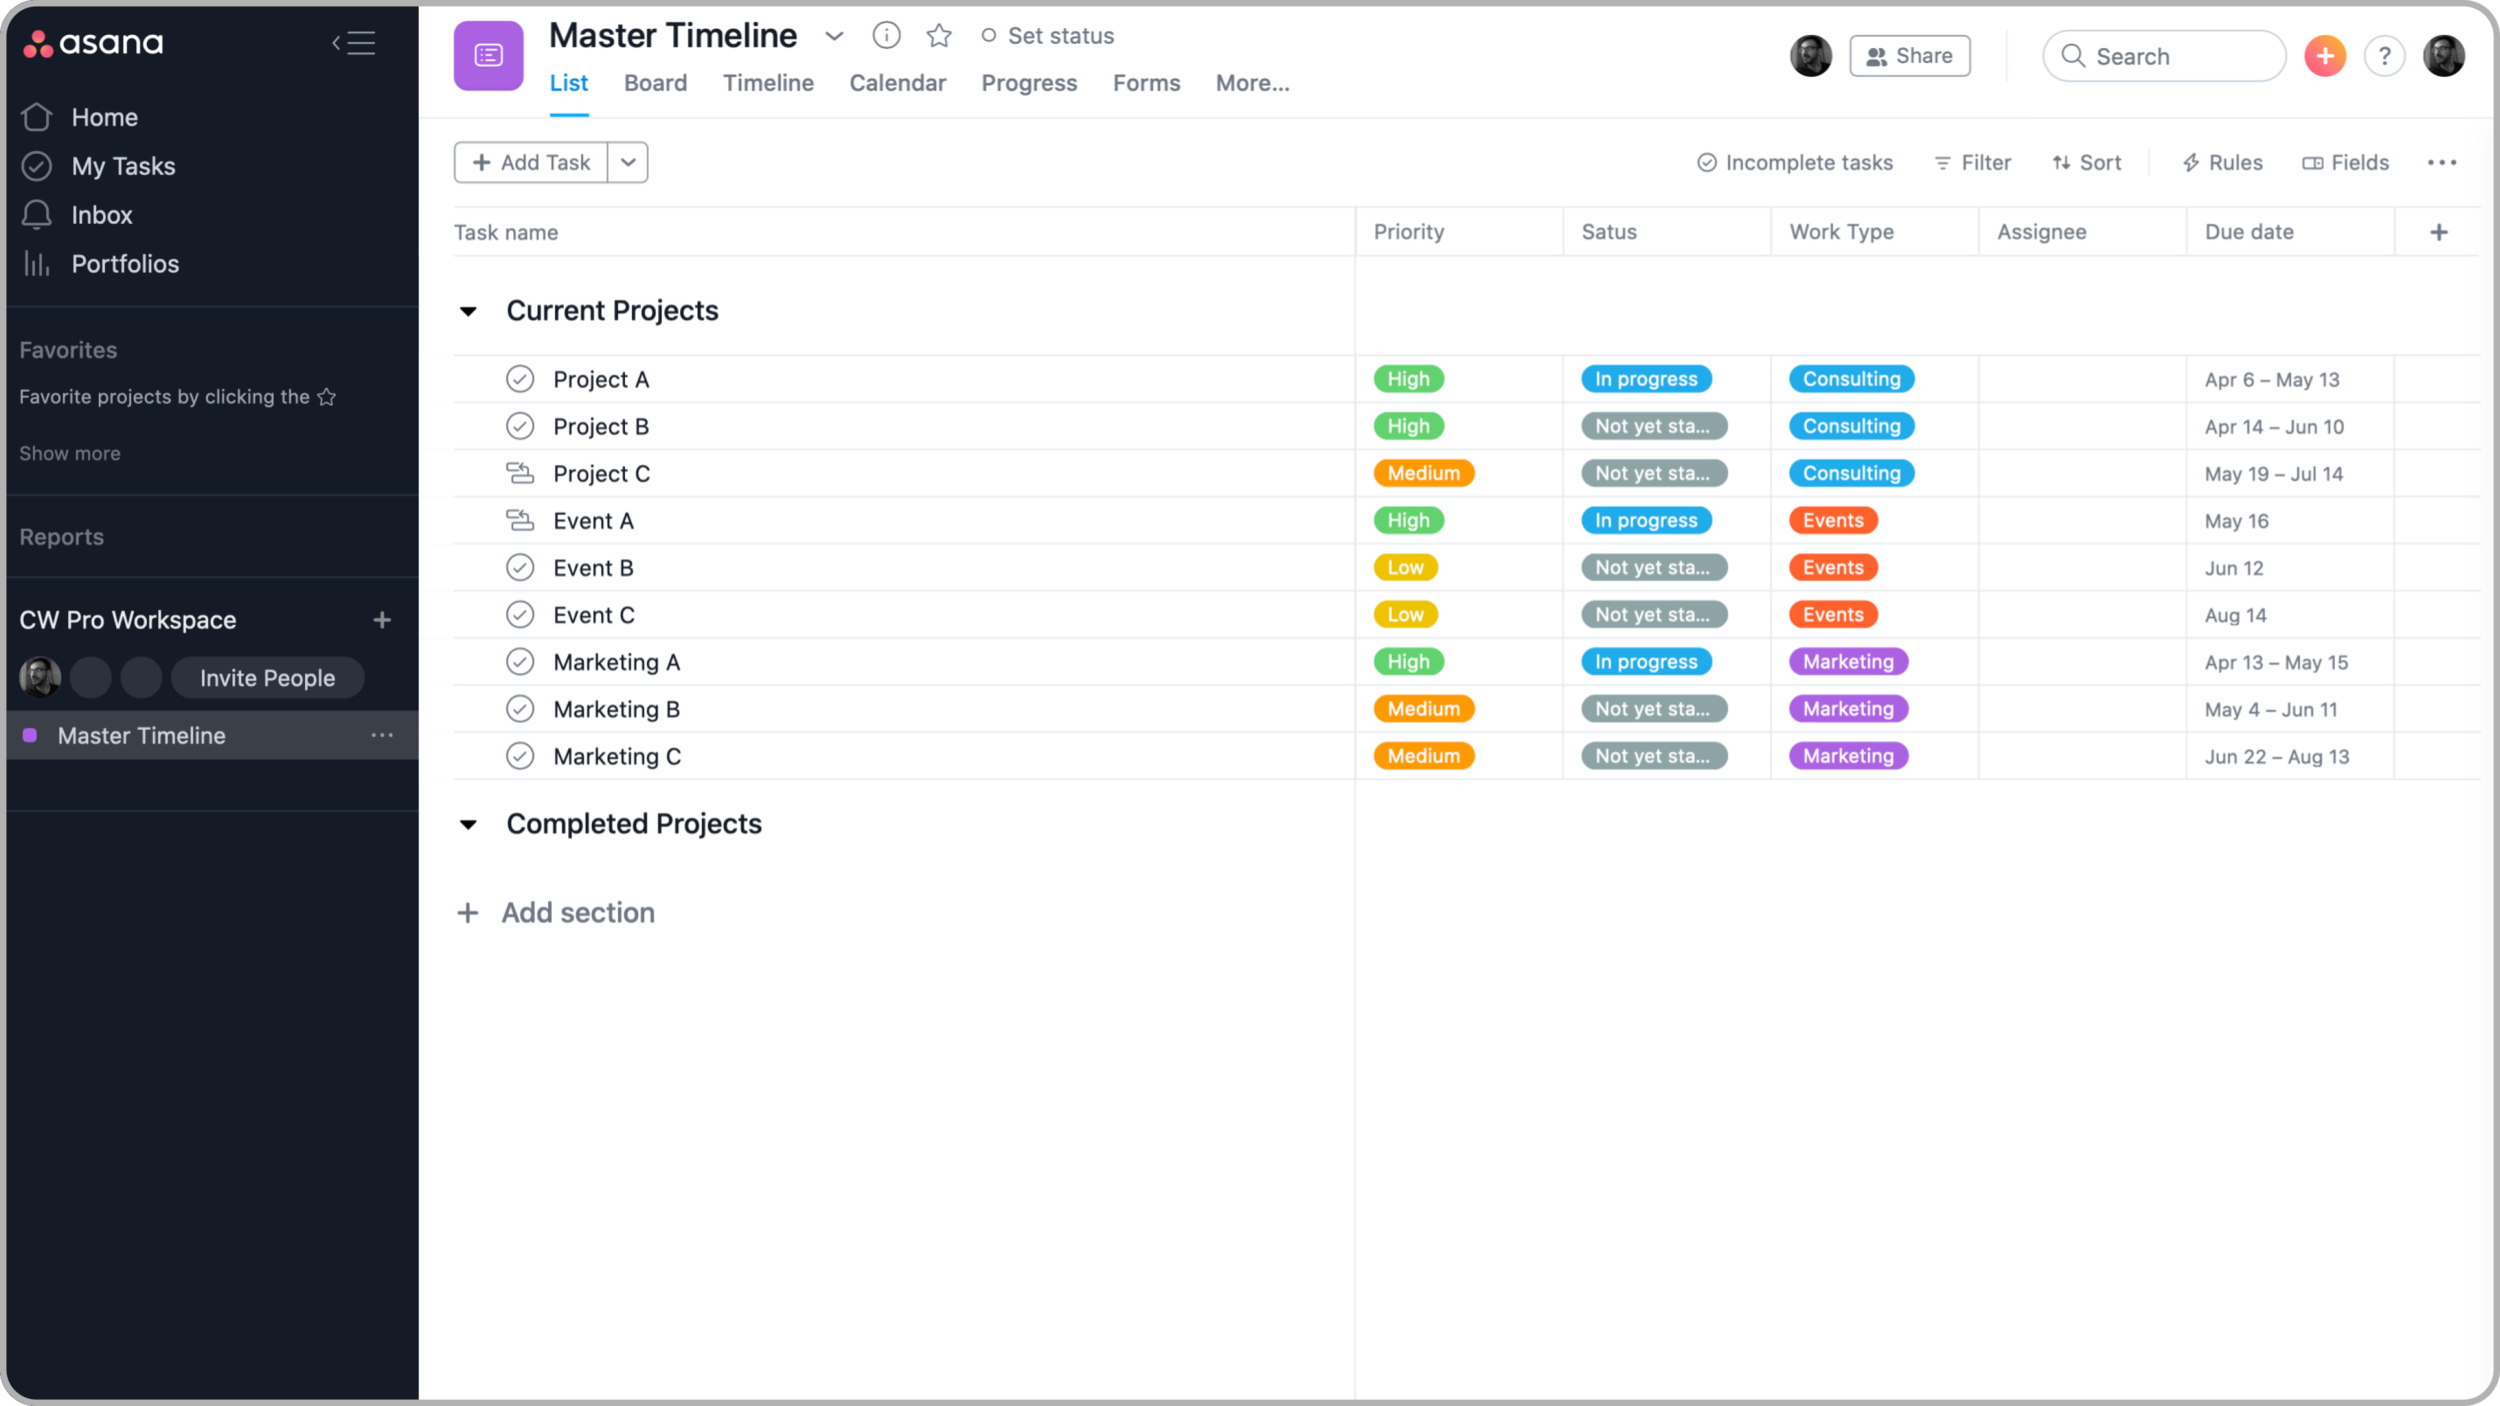Click the purple color square of Master Timeline
2500x1406 pixels.
pos(30,735)
